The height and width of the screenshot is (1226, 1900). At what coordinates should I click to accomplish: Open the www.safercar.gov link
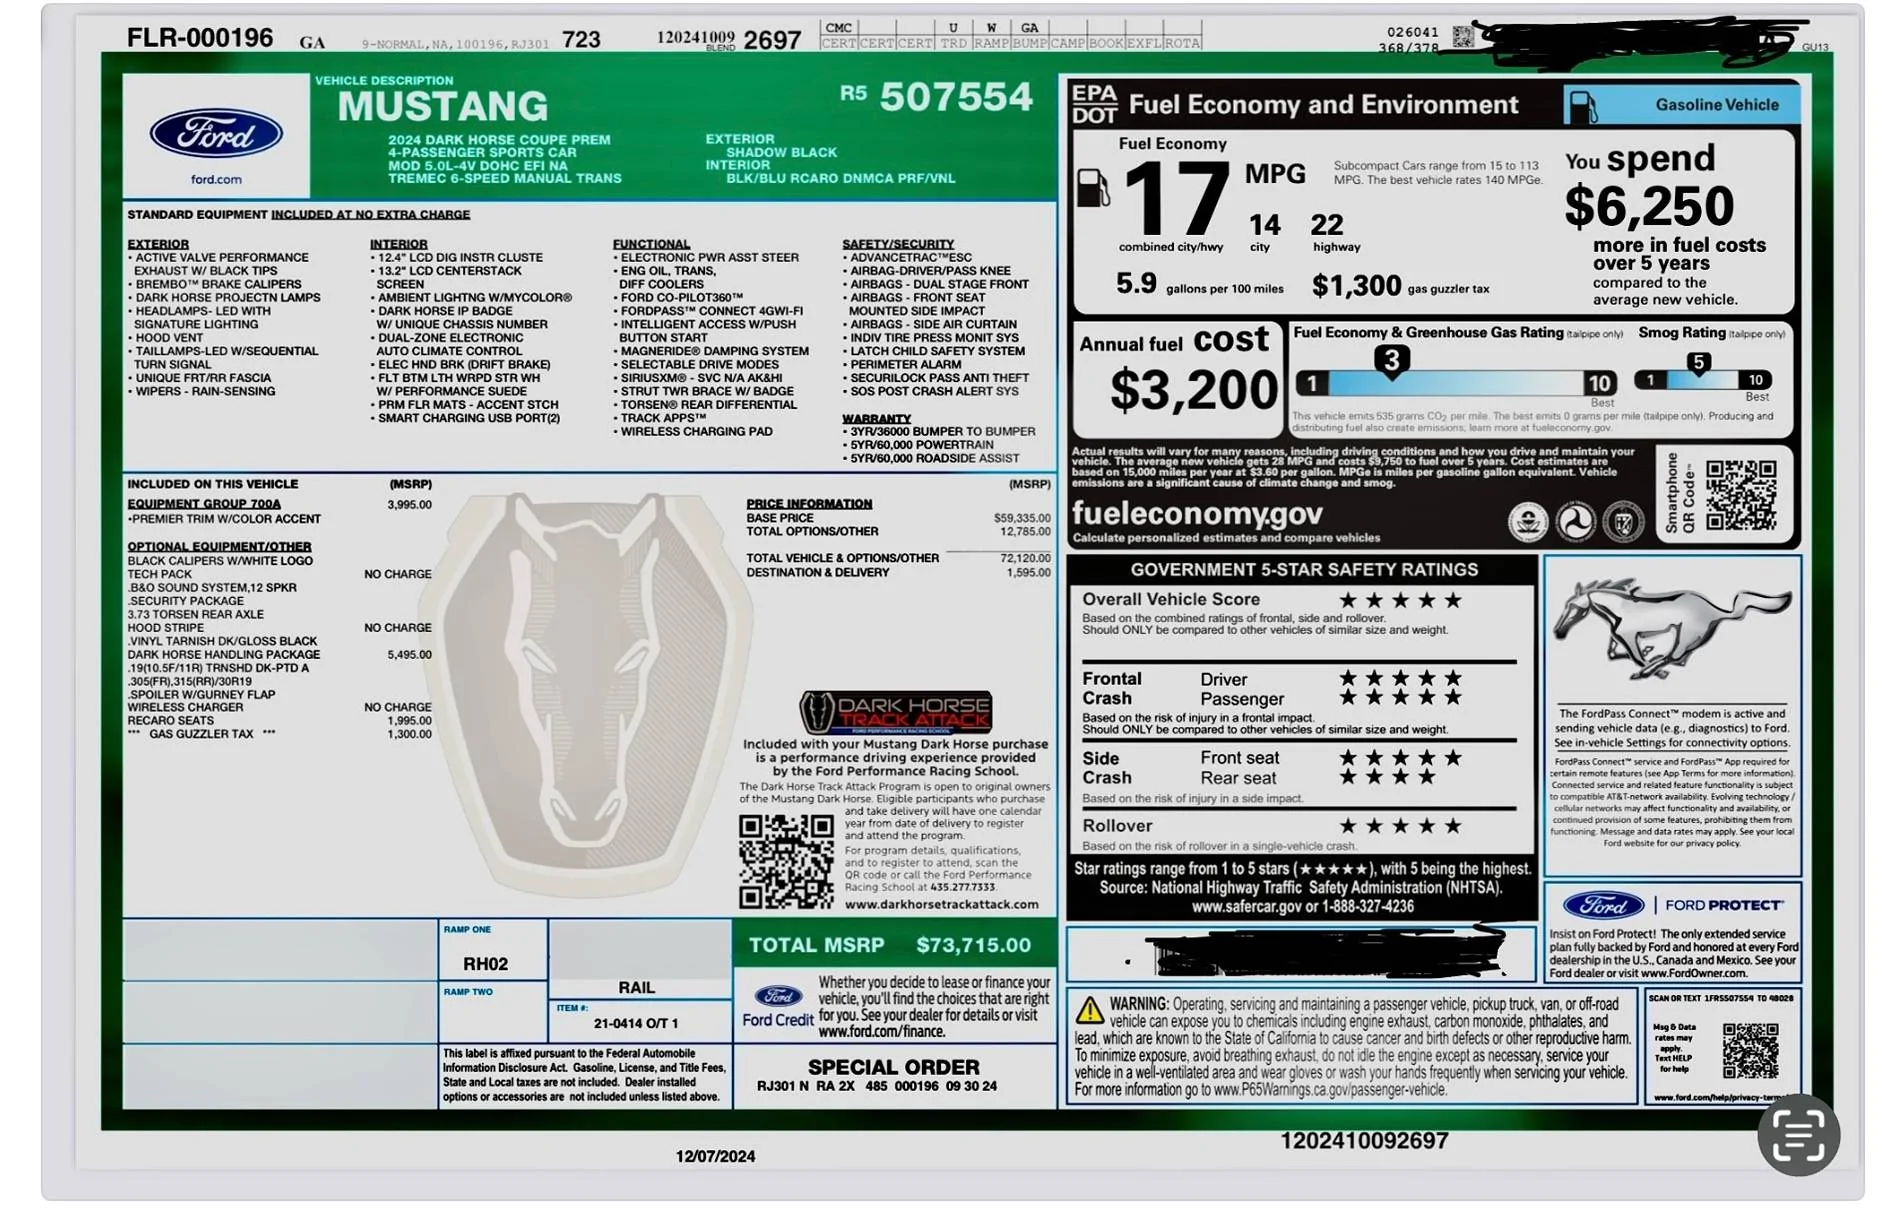[x=1246, y=907]
